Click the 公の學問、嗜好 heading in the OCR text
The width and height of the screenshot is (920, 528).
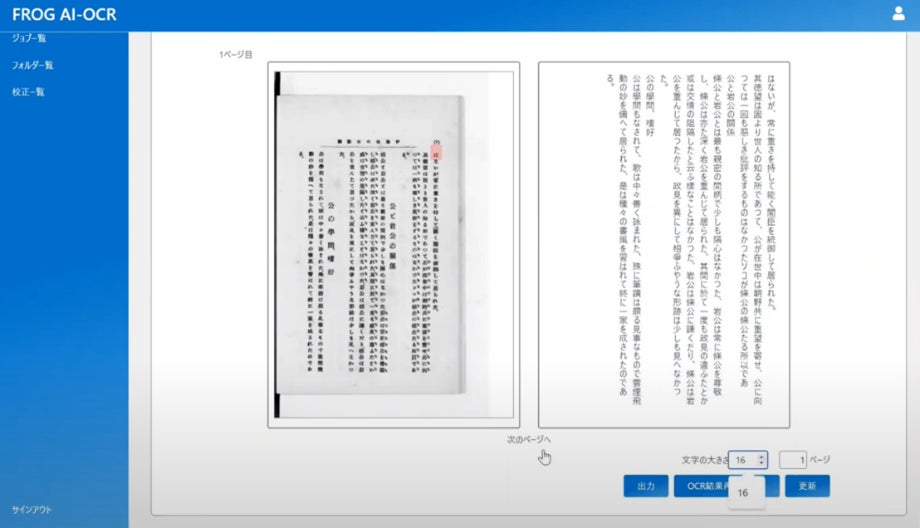pyautogui.click(x=650, y=106)
